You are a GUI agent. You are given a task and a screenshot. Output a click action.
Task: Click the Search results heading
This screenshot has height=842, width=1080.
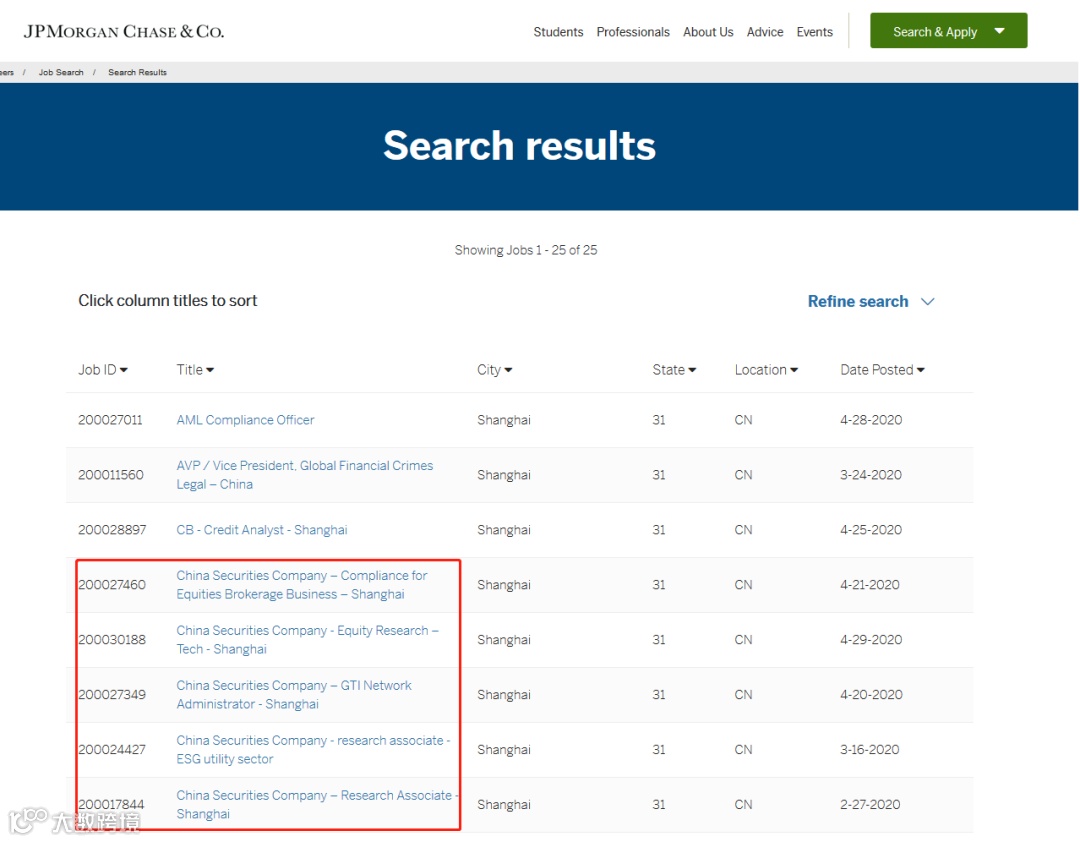pyautogui.click(x=519, y=146)
